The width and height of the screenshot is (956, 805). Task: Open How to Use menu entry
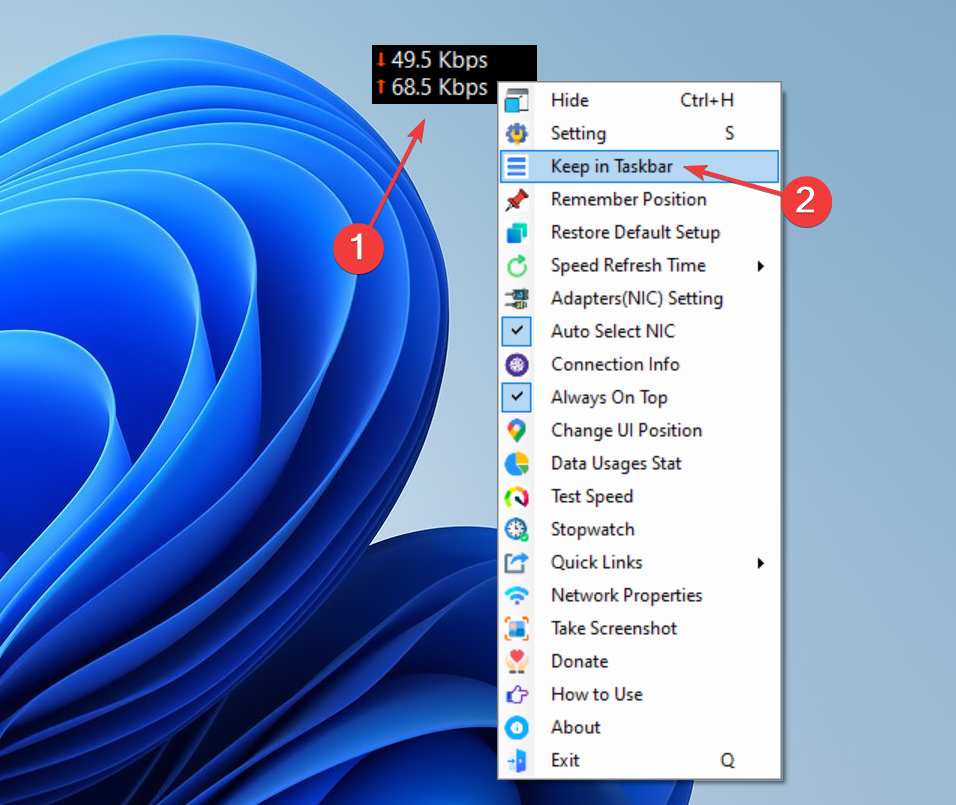point(640,694)
